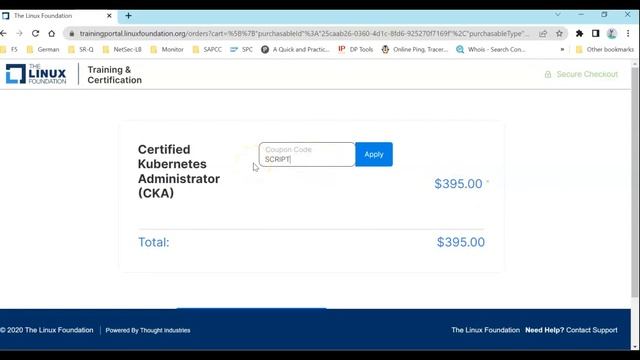Image resolution: width=640 pixels, height=360 pixels.
Task: Open the SR-Q bookmark folder
Action: tap(81, 49)
